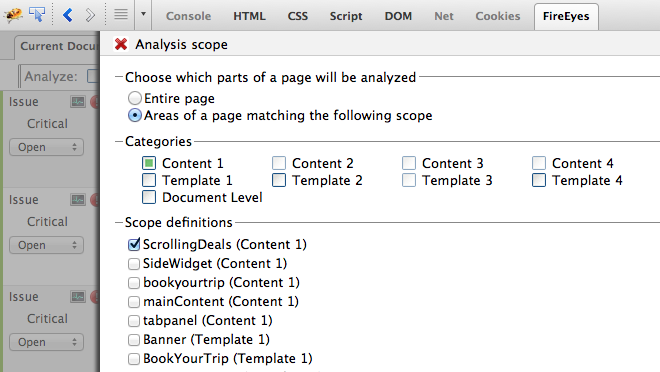Viewport: 660px width, 372px height.
Task: Open the Script tab
Action: coord(346,16)
